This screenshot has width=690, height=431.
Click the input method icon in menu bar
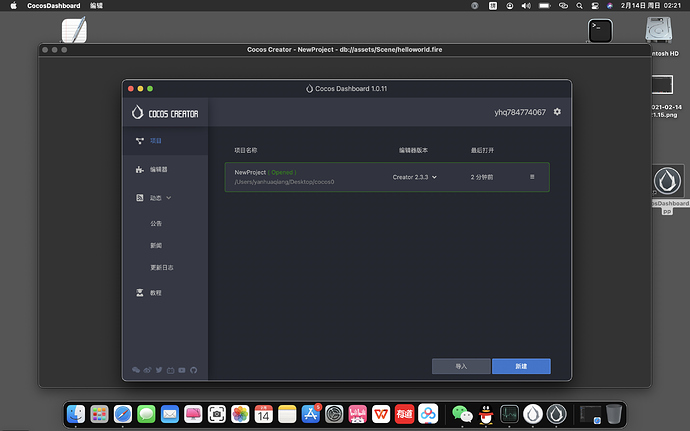(493, 6)
